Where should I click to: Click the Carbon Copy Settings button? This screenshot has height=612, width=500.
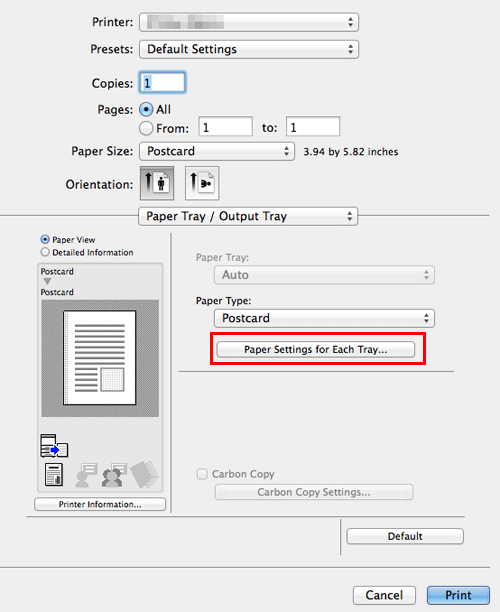(x=314, y=492)
